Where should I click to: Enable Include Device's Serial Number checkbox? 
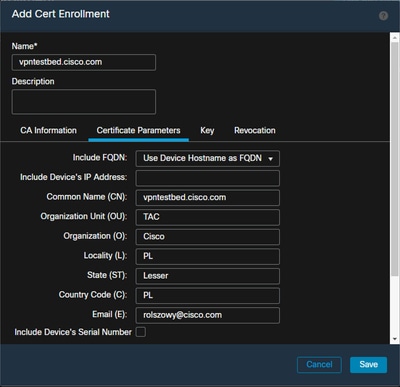click(141, 332)
